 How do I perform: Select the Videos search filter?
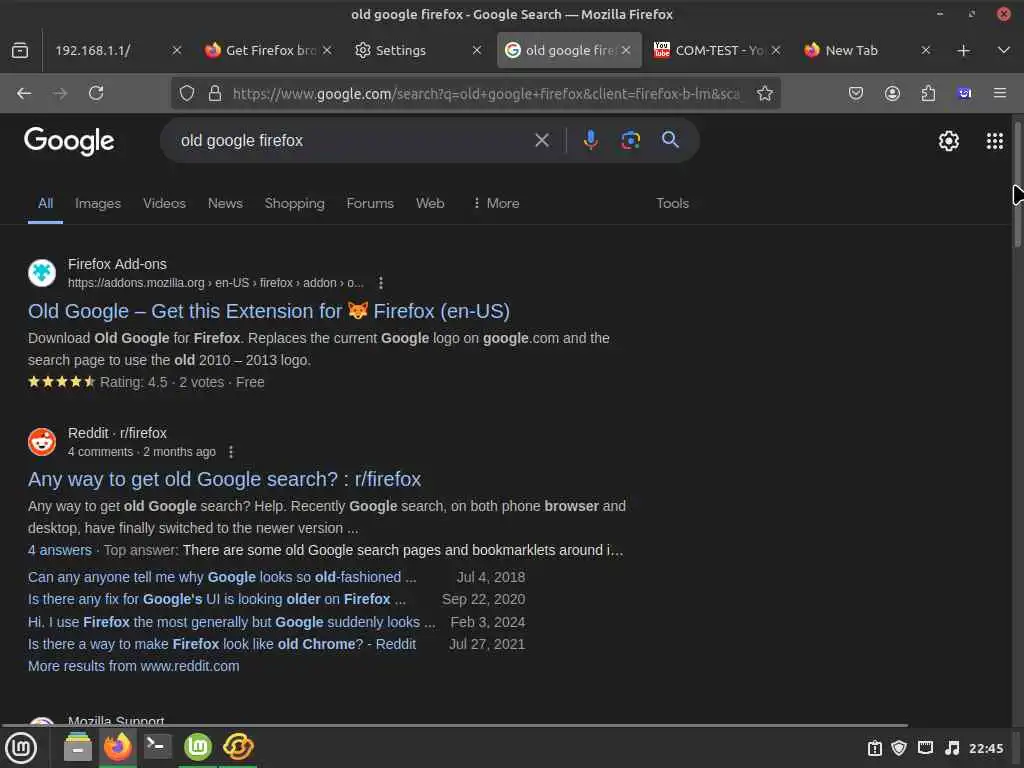(164, 203)
